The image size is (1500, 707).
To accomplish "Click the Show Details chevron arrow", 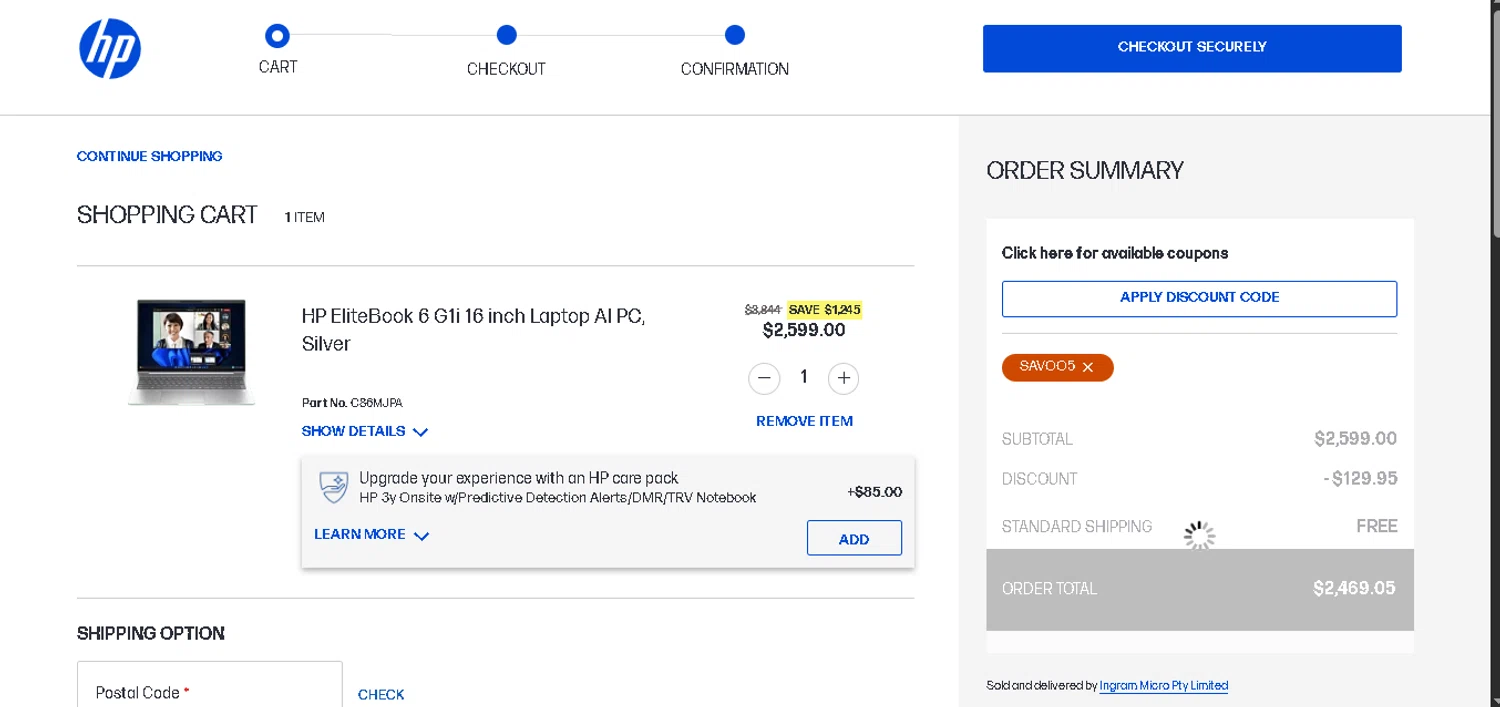I will pyautogui.click(x=421, y=433).
